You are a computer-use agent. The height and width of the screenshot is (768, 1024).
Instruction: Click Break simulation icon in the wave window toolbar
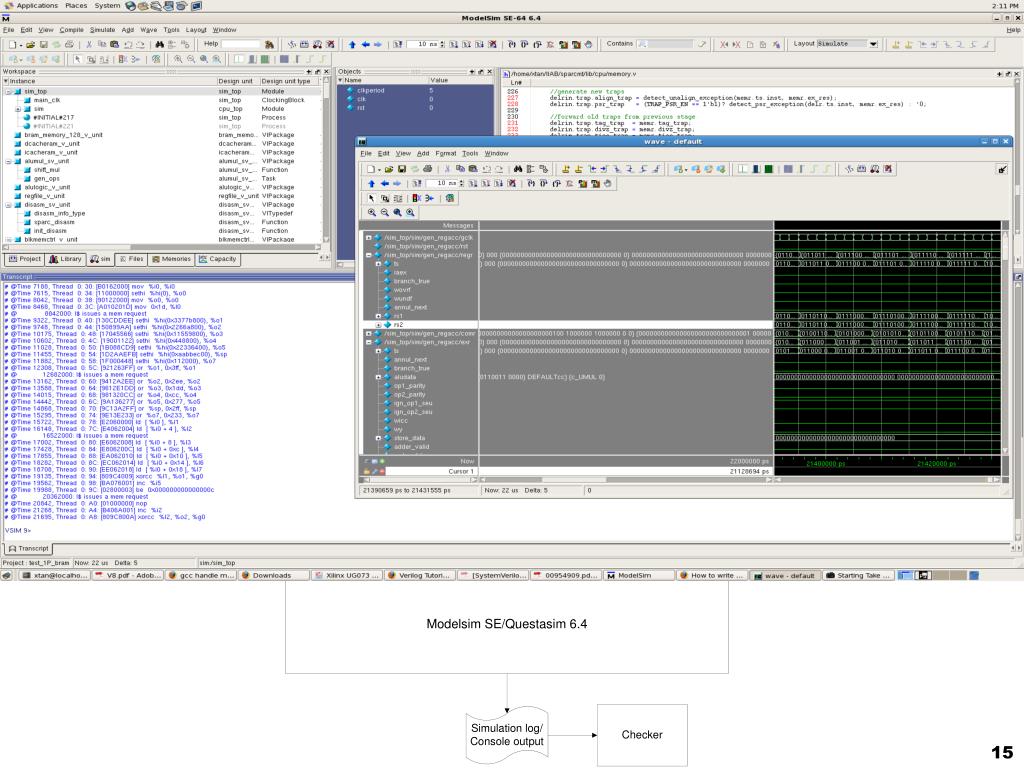coord(511,184)
